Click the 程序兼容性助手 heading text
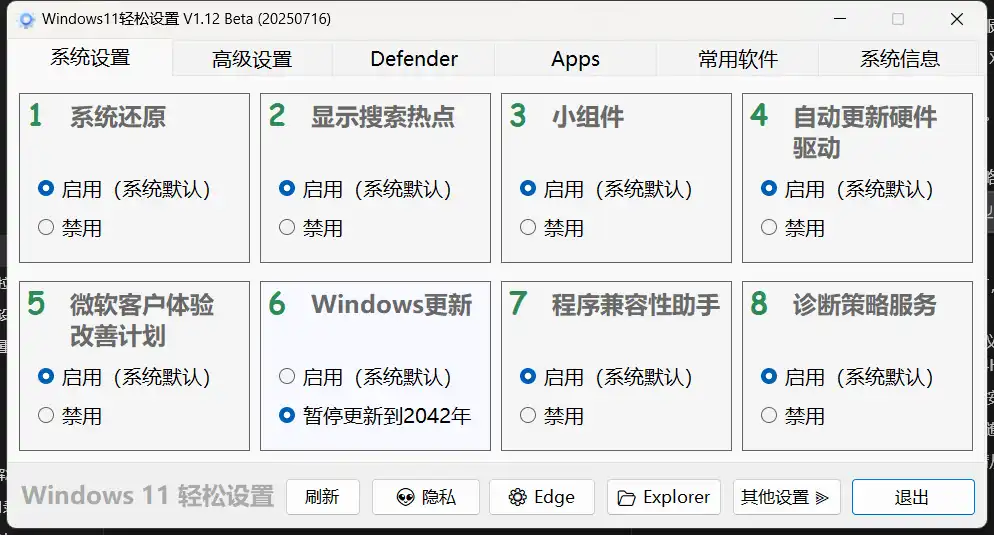This screenshot has width=994, height=535. tap(636, 305)
